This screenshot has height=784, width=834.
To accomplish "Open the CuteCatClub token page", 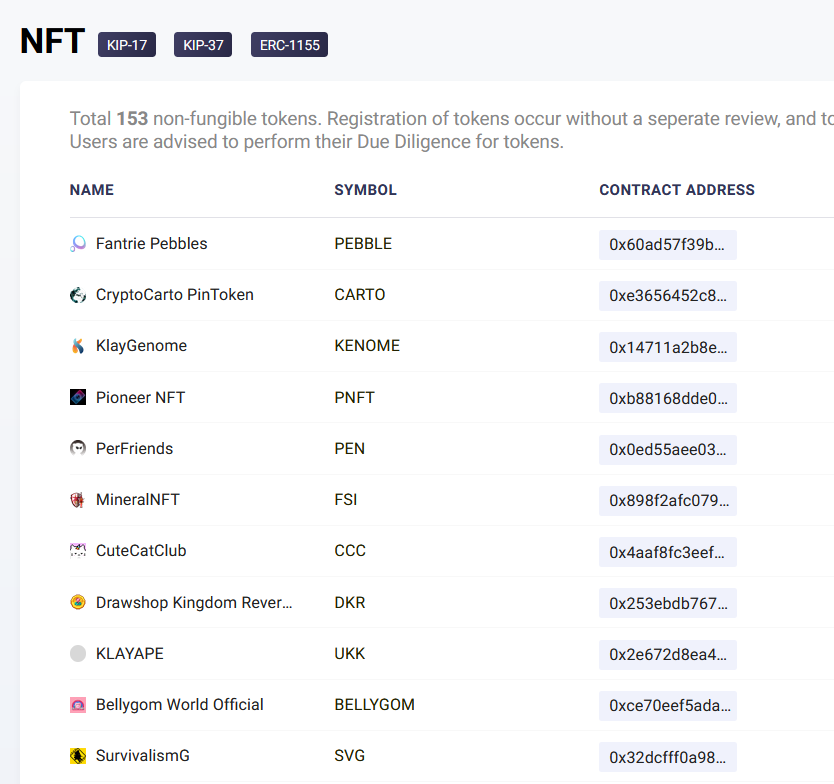I will coord(141,551).
